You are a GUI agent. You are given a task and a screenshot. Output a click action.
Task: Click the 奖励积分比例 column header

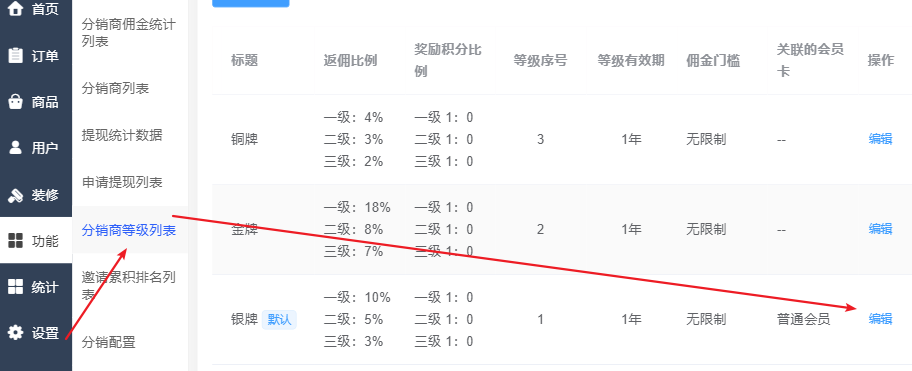tap(448, 60)
